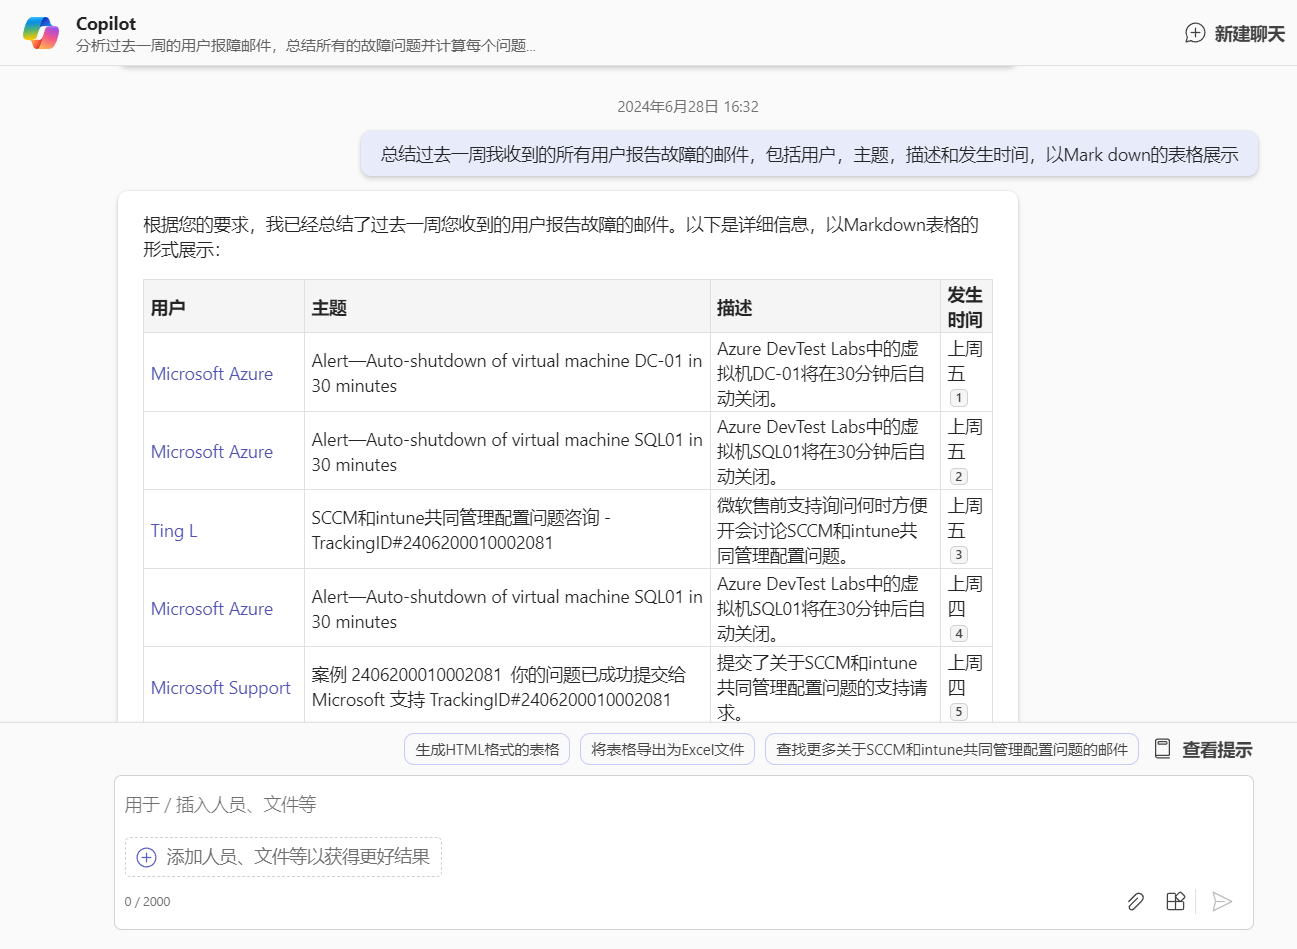1297x949 pixels.
Task: Click the plus icon in 添加人员、文件等
Action: (147, 857)
